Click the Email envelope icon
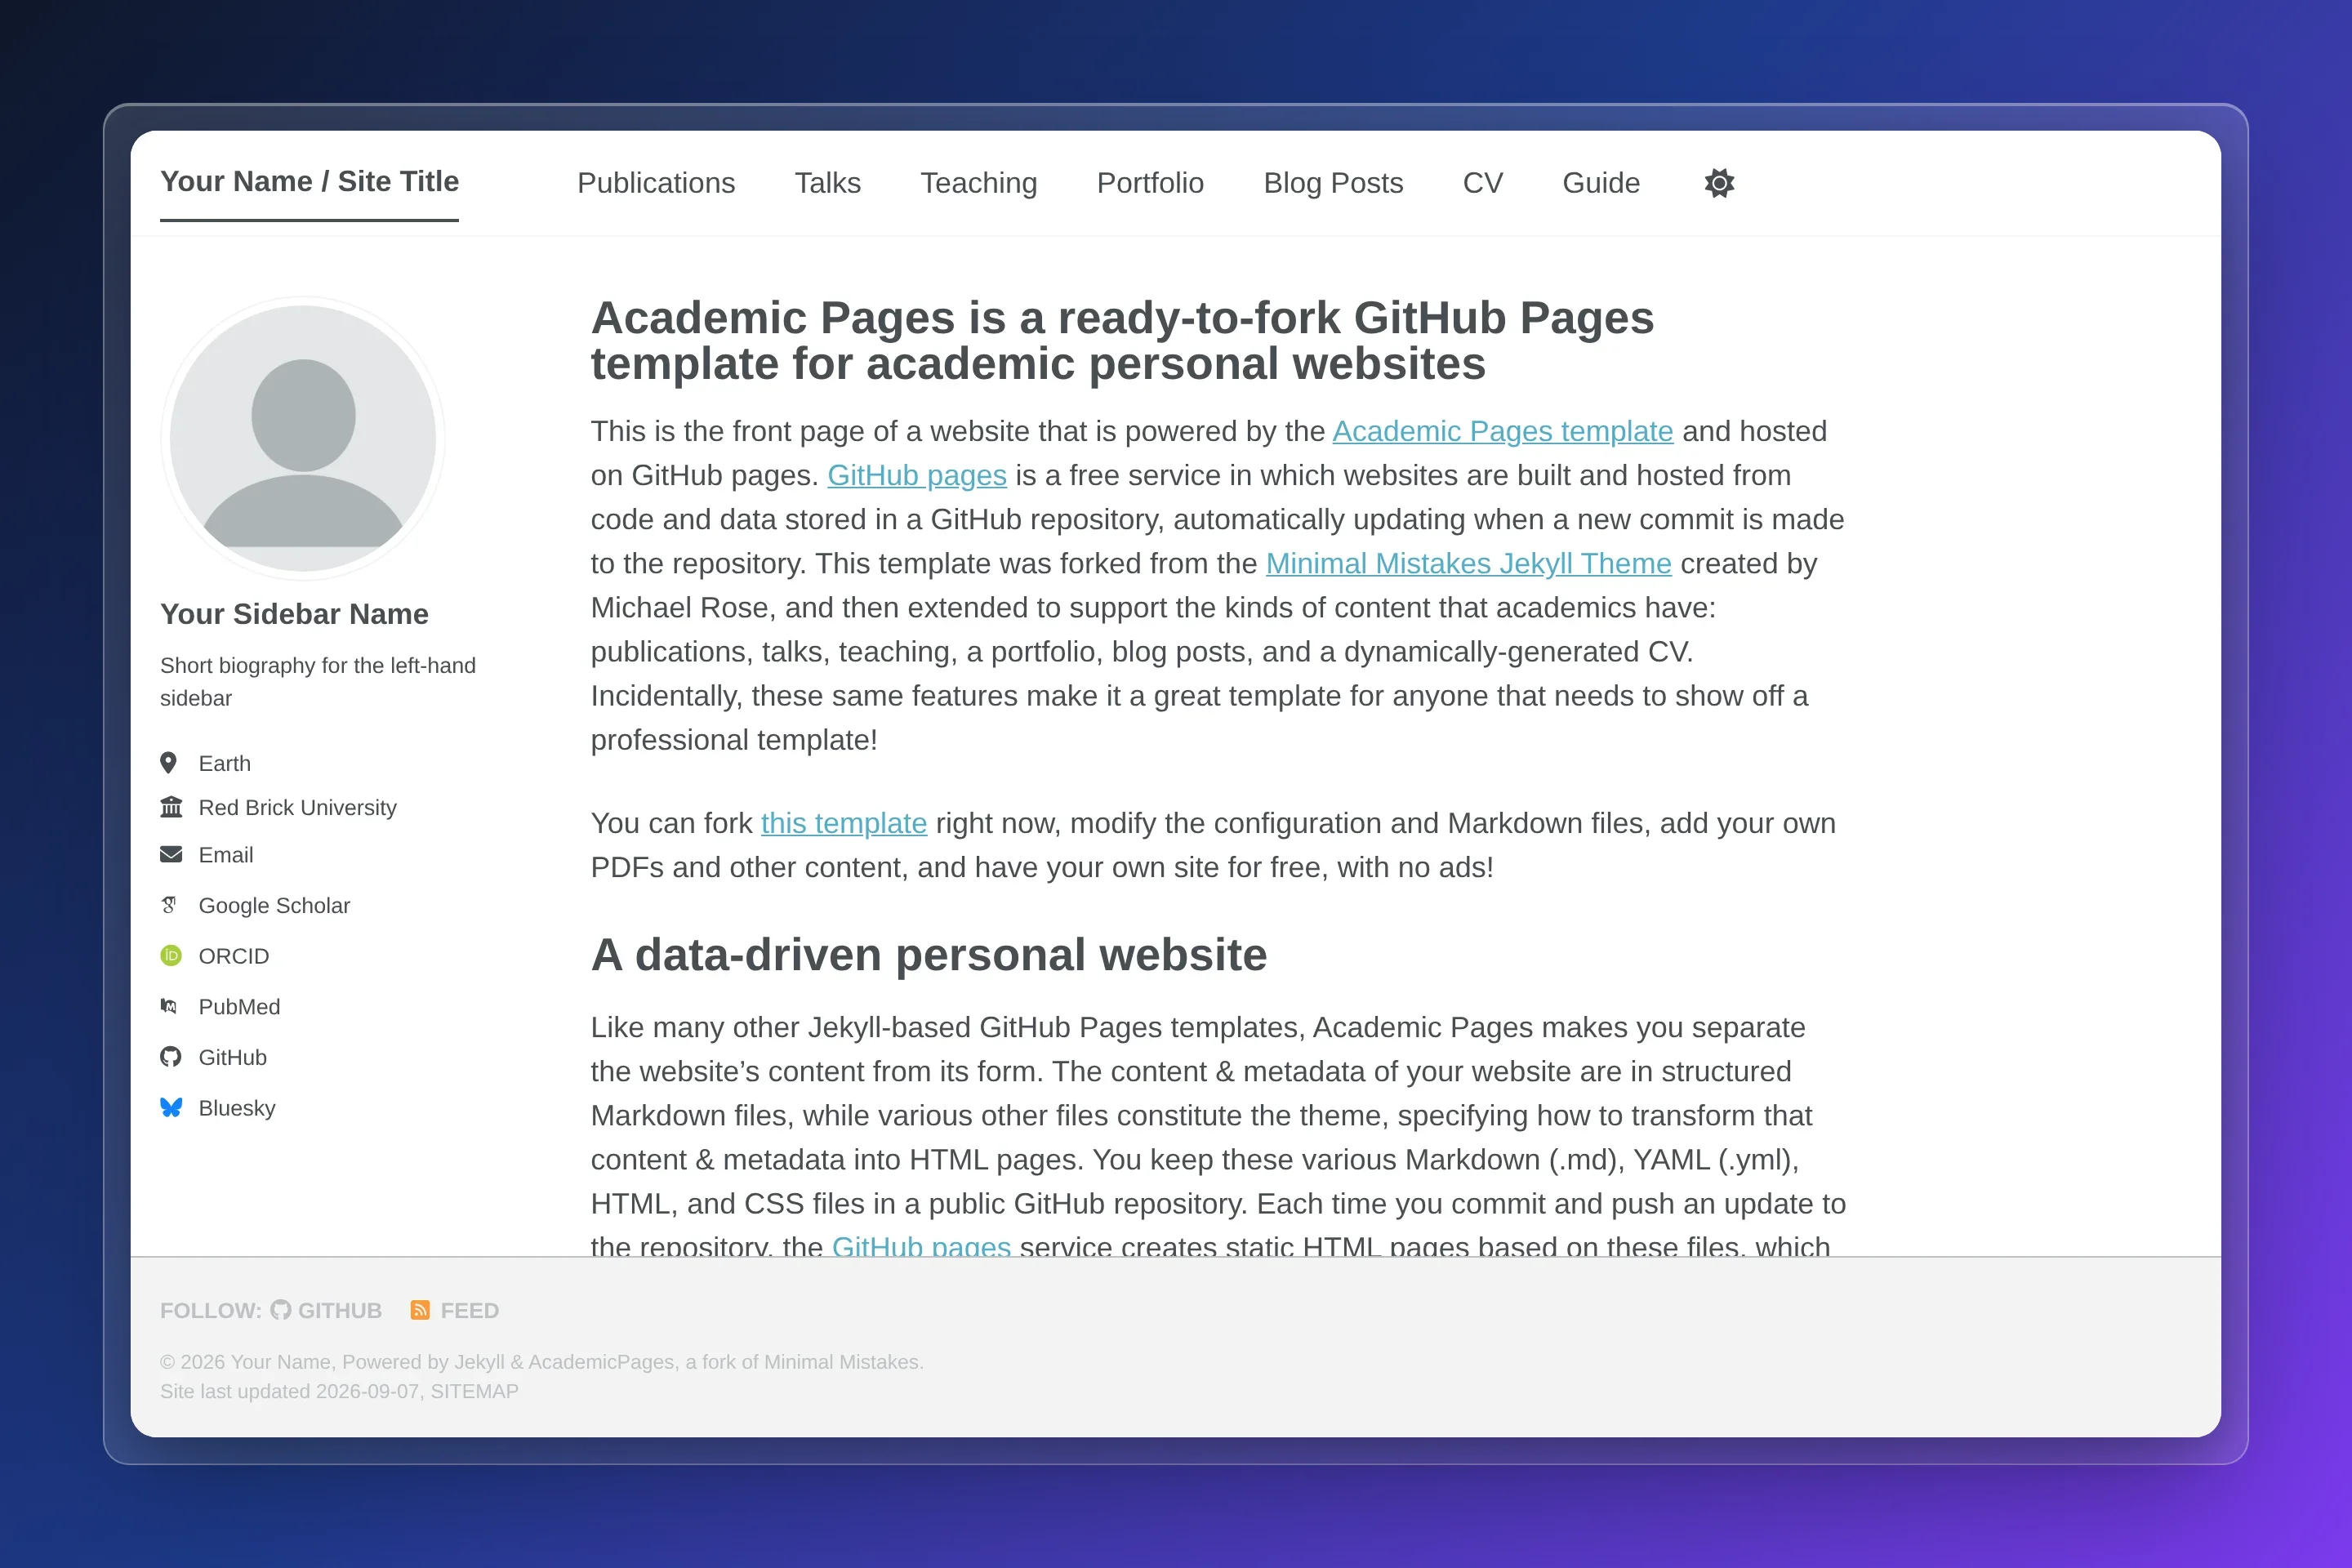The width and height of the screenshot is (2352, 1568). point(171,854)
